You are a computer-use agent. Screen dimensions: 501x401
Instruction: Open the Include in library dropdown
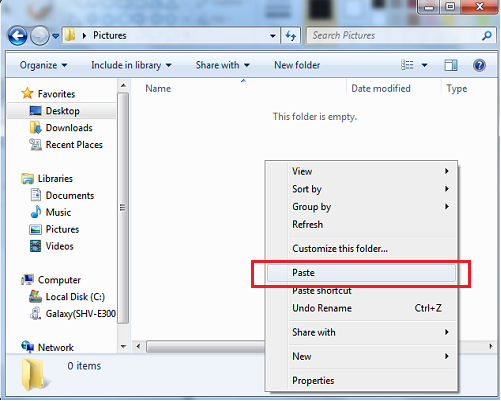[131, 65]
